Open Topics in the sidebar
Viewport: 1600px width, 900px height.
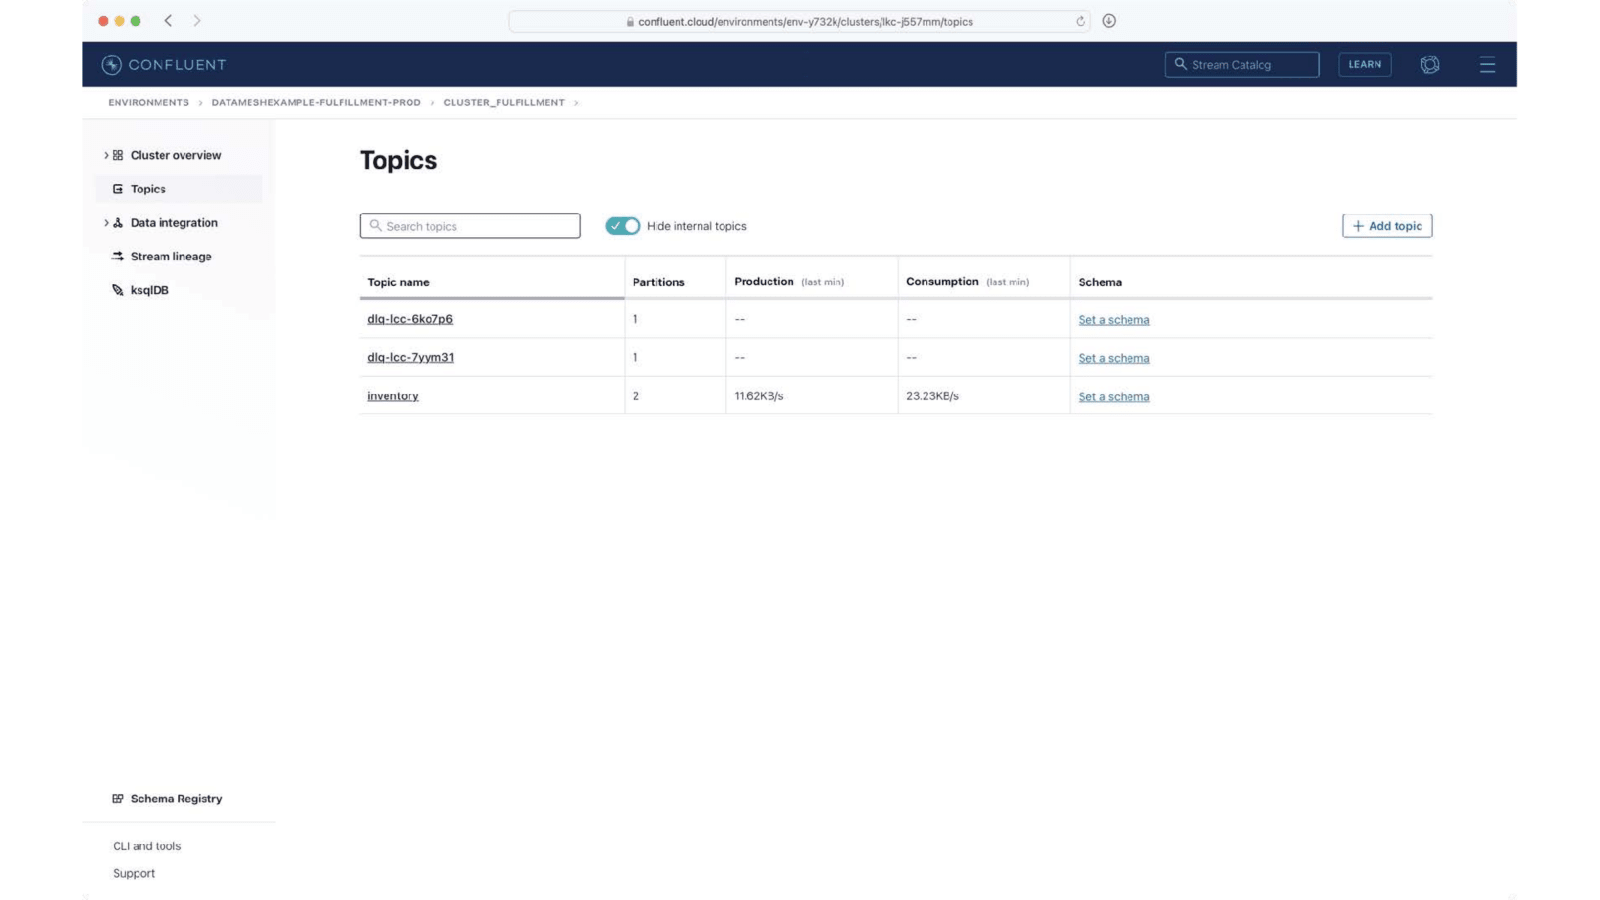tap(179, 189)
